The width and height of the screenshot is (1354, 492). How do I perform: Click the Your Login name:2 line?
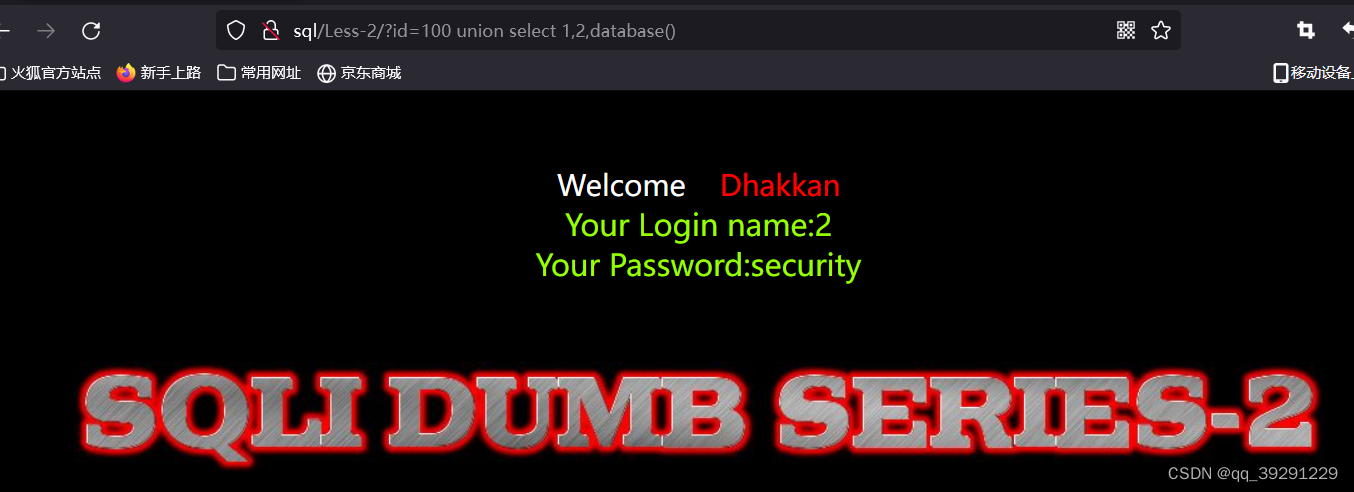[698, 226]
